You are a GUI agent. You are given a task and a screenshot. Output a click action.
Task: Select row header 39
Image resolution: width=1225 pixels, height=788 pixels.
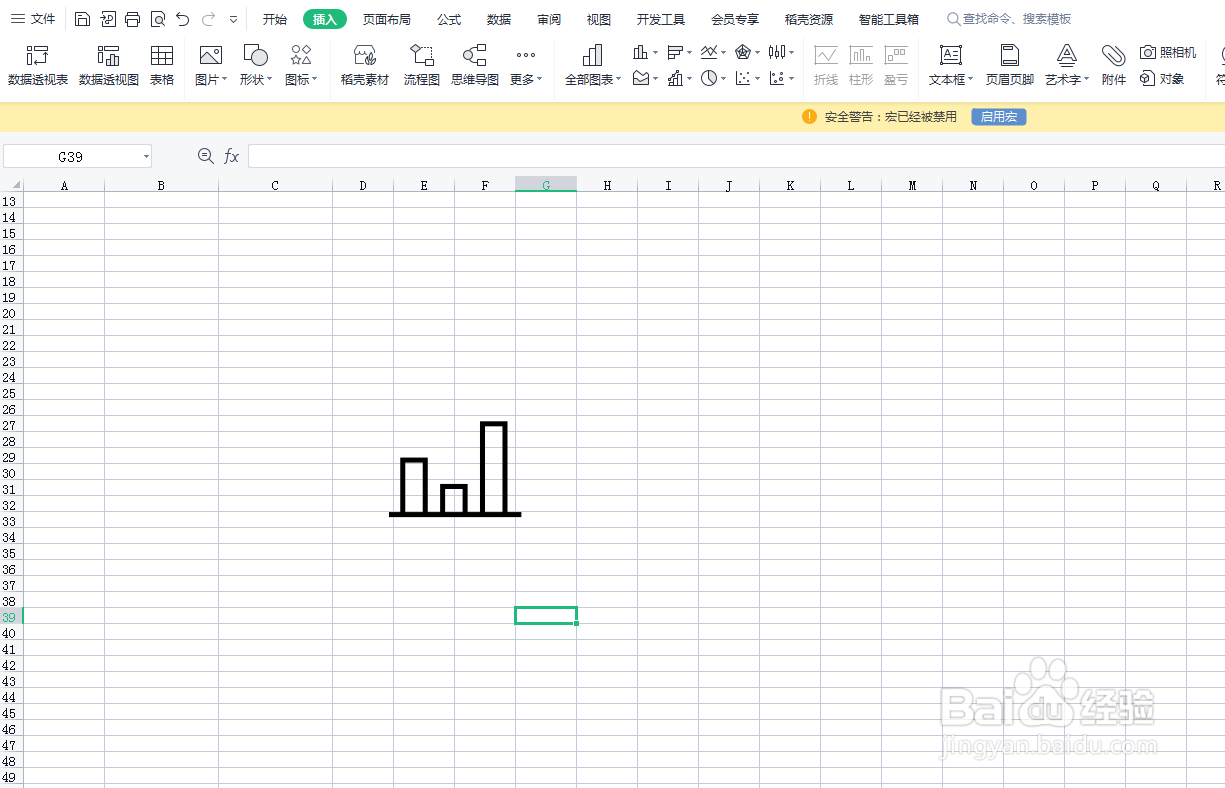(11, 616)
